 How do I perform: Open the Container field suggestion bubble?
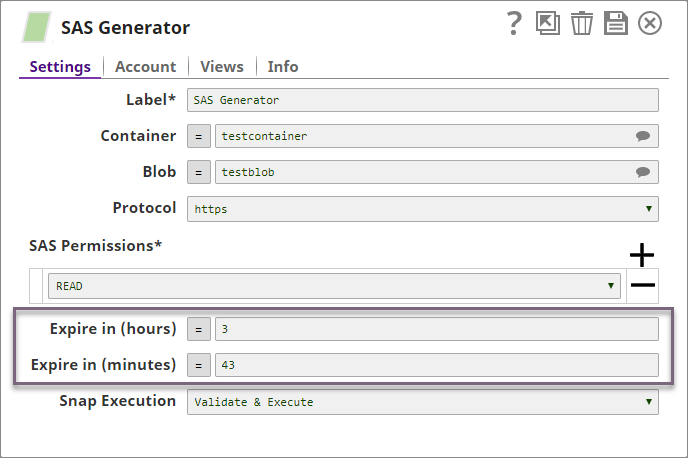643,136
